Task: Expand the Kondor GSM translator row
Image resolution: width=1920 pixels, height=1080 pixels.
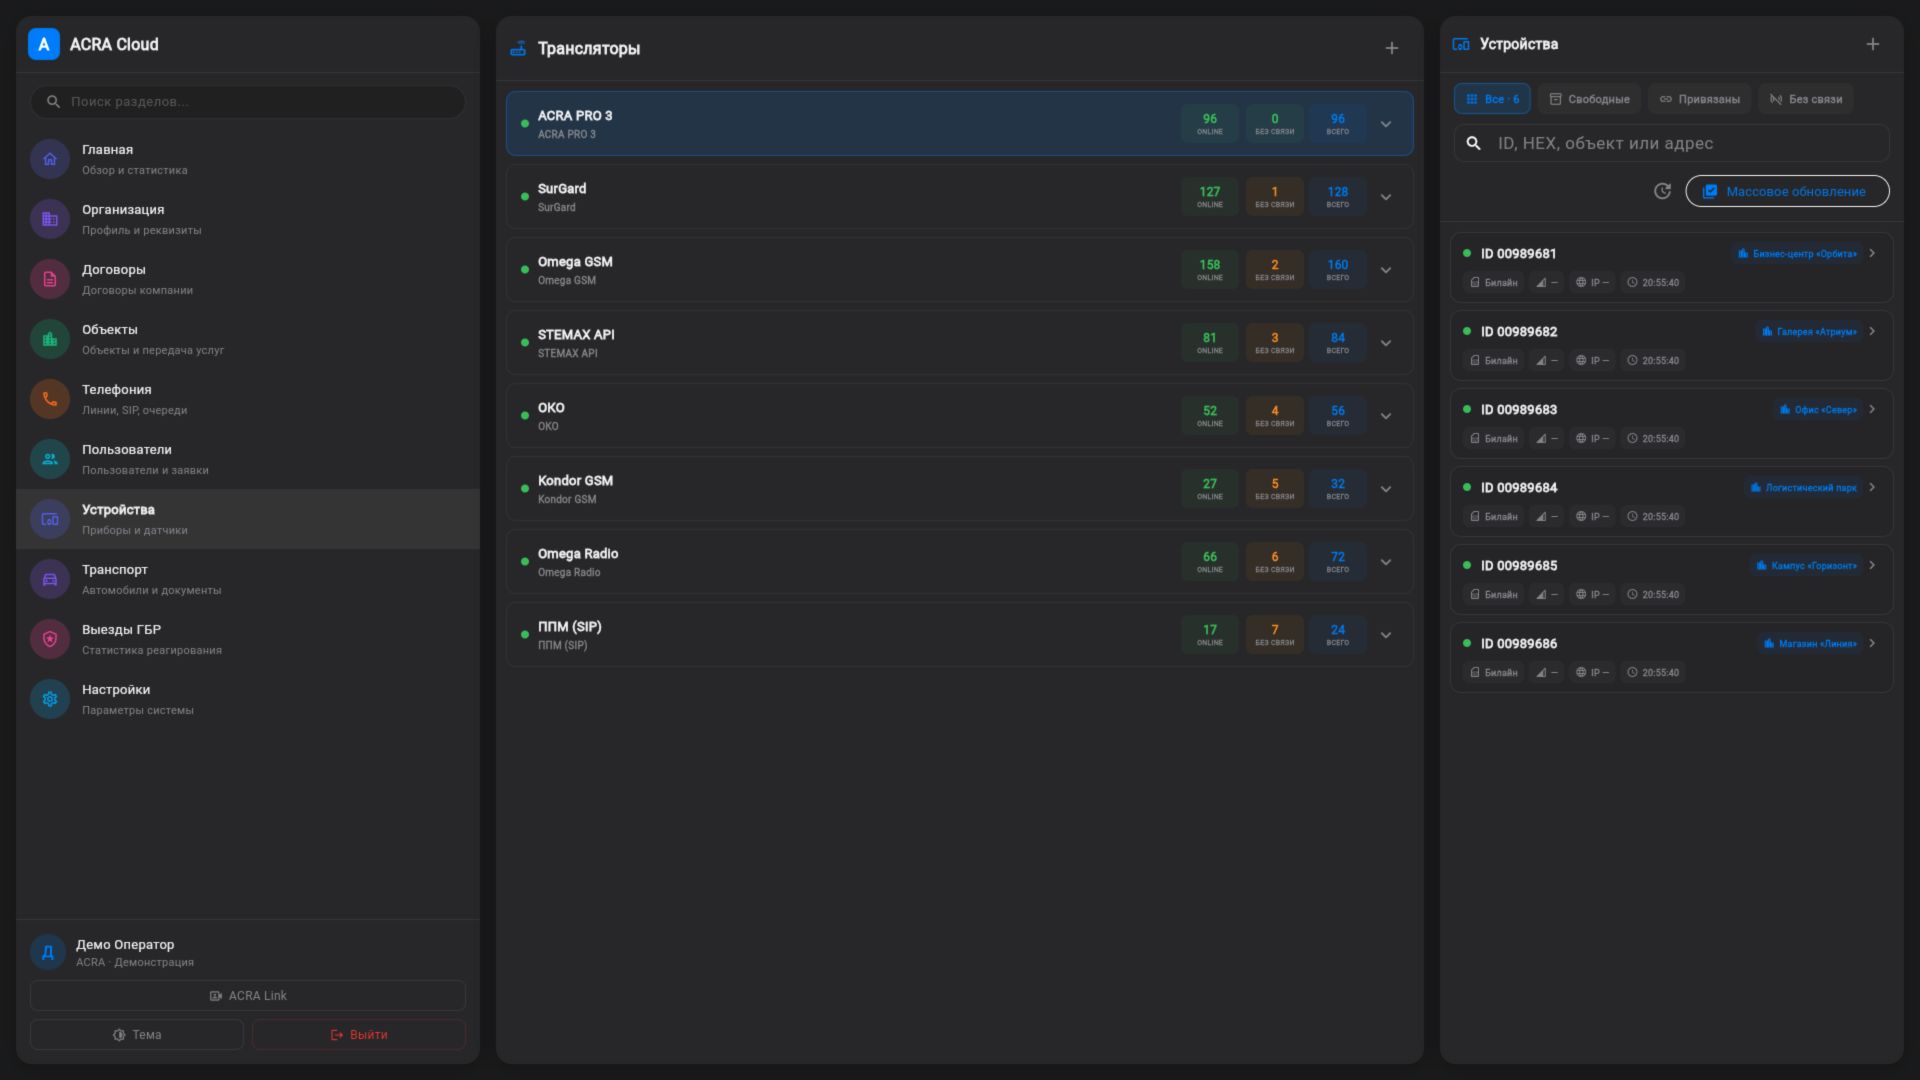Action: point(1386,489)
